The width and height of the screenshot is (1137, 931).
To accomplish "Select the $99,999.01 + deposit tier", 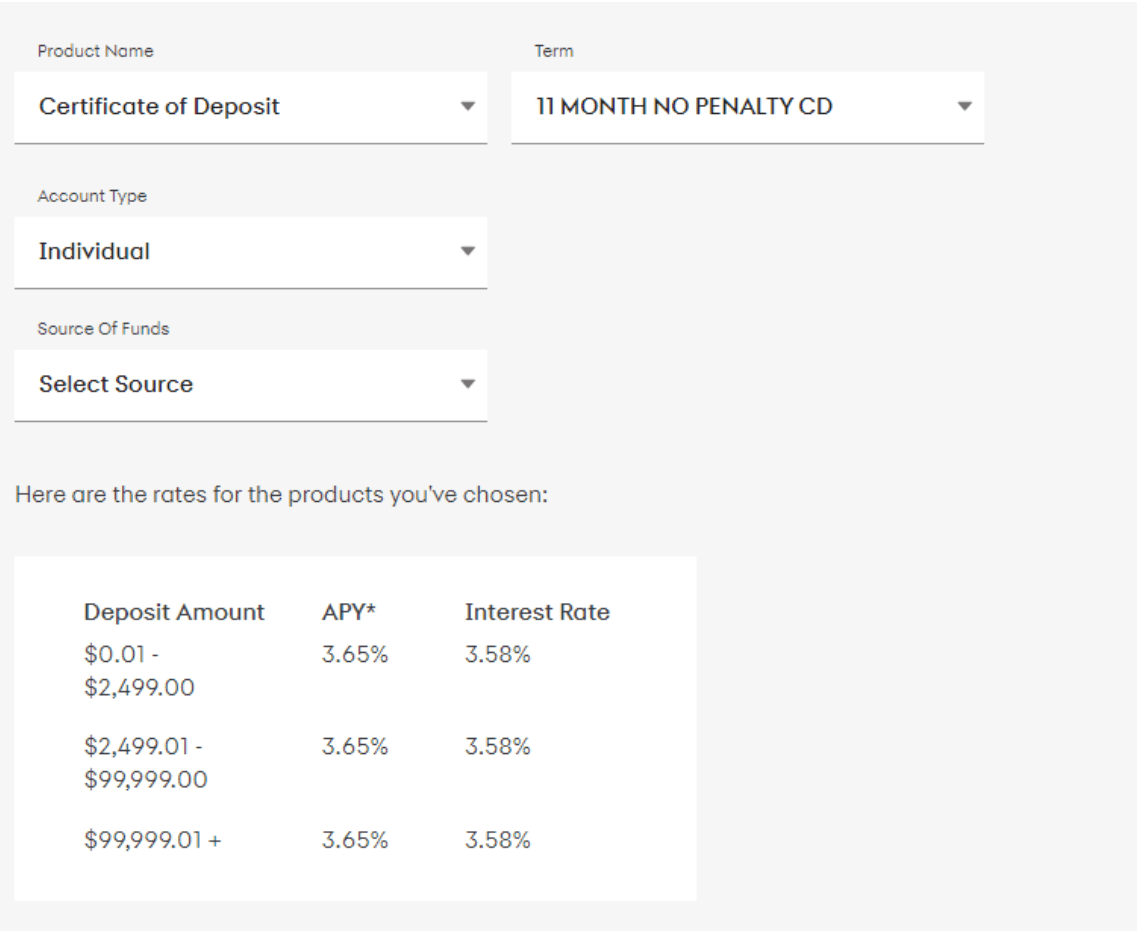I will (x=153, y=841).
